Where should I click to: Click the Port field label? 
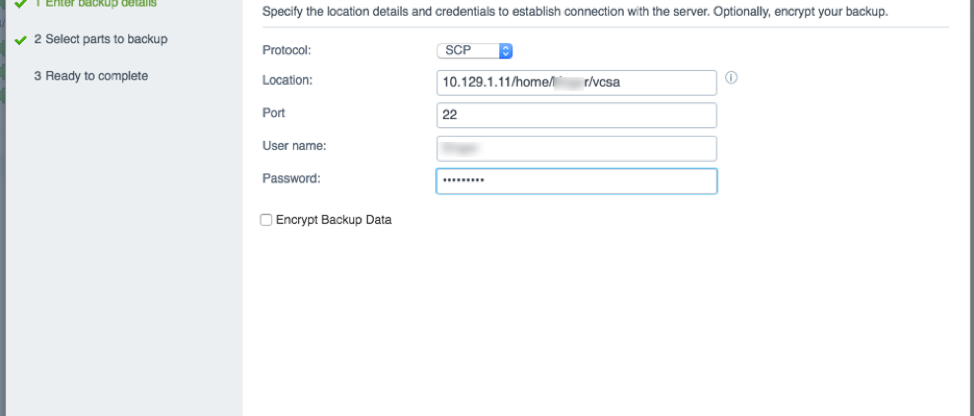[274, 113]
